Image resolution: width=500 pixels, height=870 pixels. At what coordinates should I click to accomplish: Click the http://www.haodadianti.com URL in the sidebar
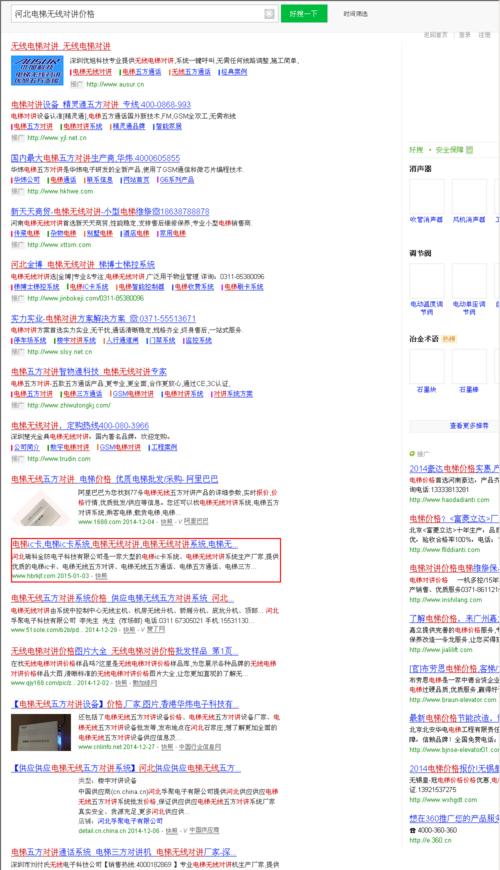click(450, 500)
